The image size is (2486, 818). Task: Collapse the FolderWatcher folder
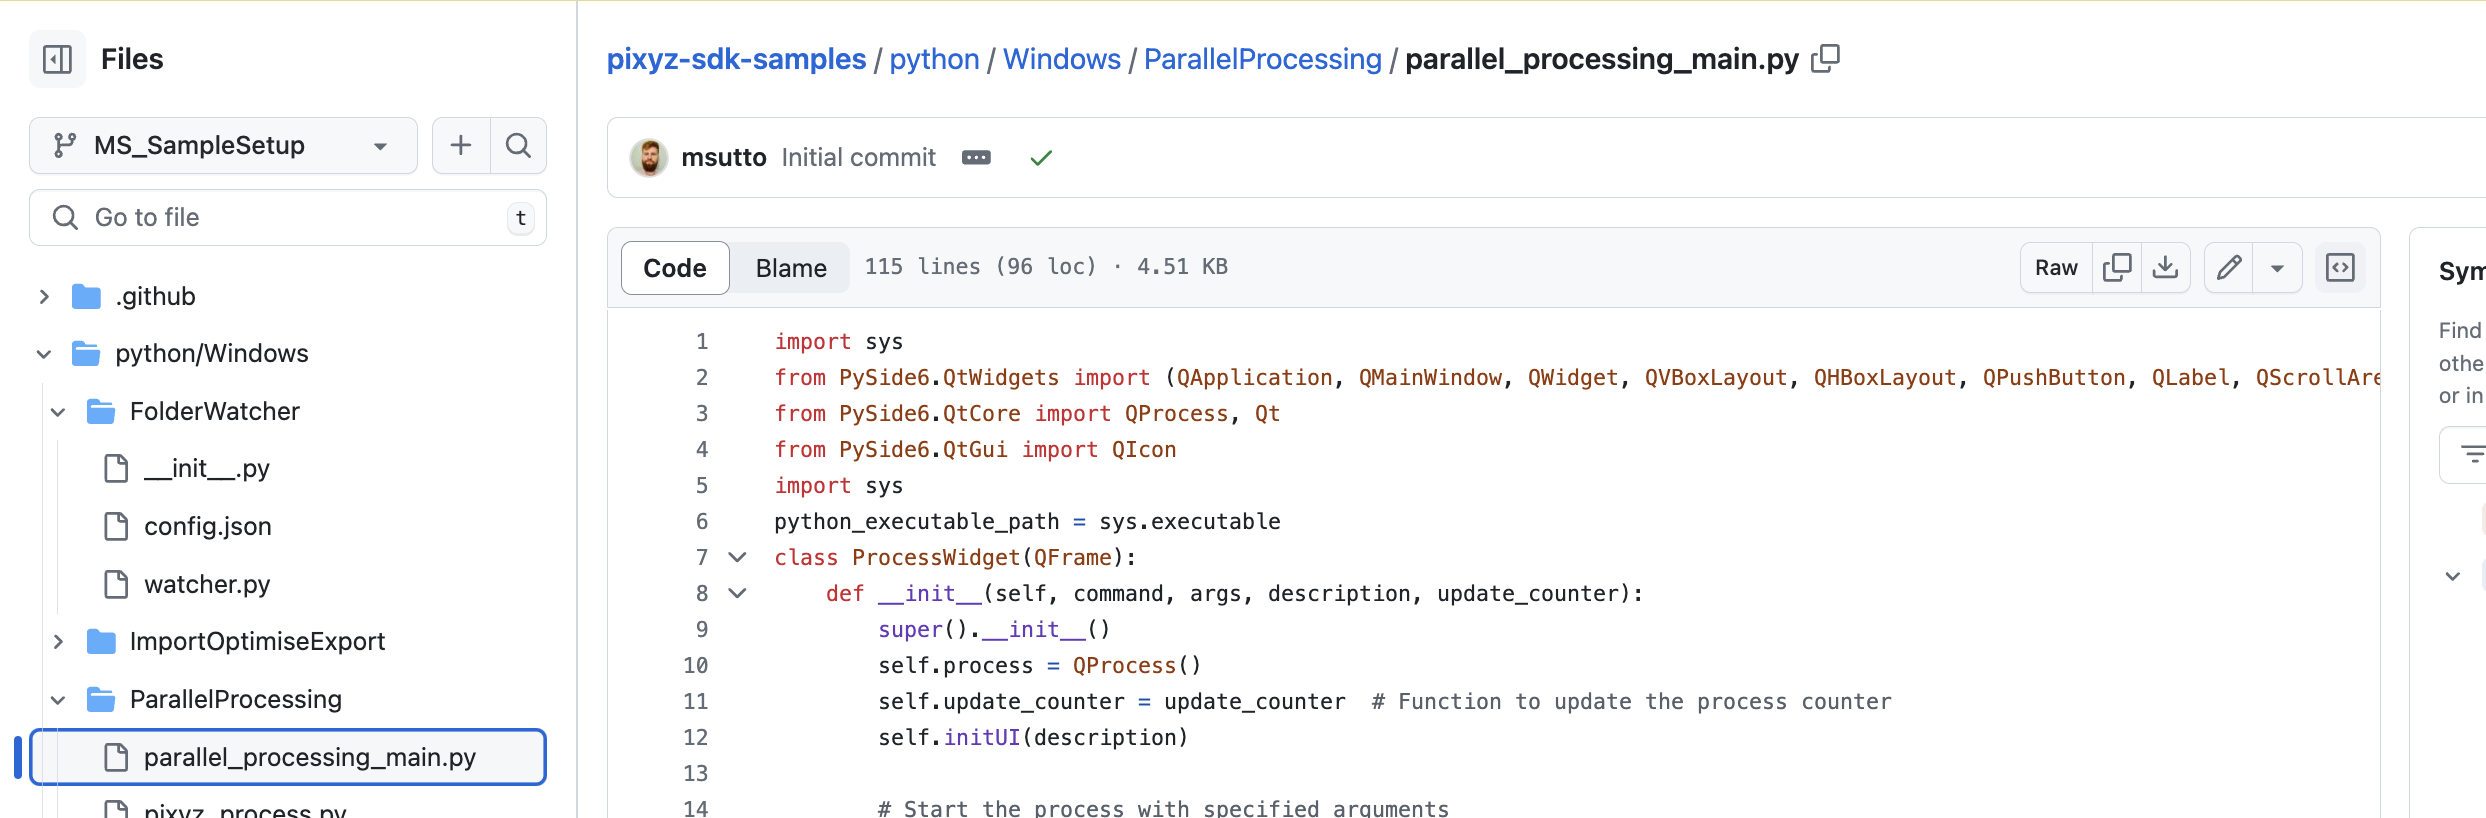[x=58, y=412]
